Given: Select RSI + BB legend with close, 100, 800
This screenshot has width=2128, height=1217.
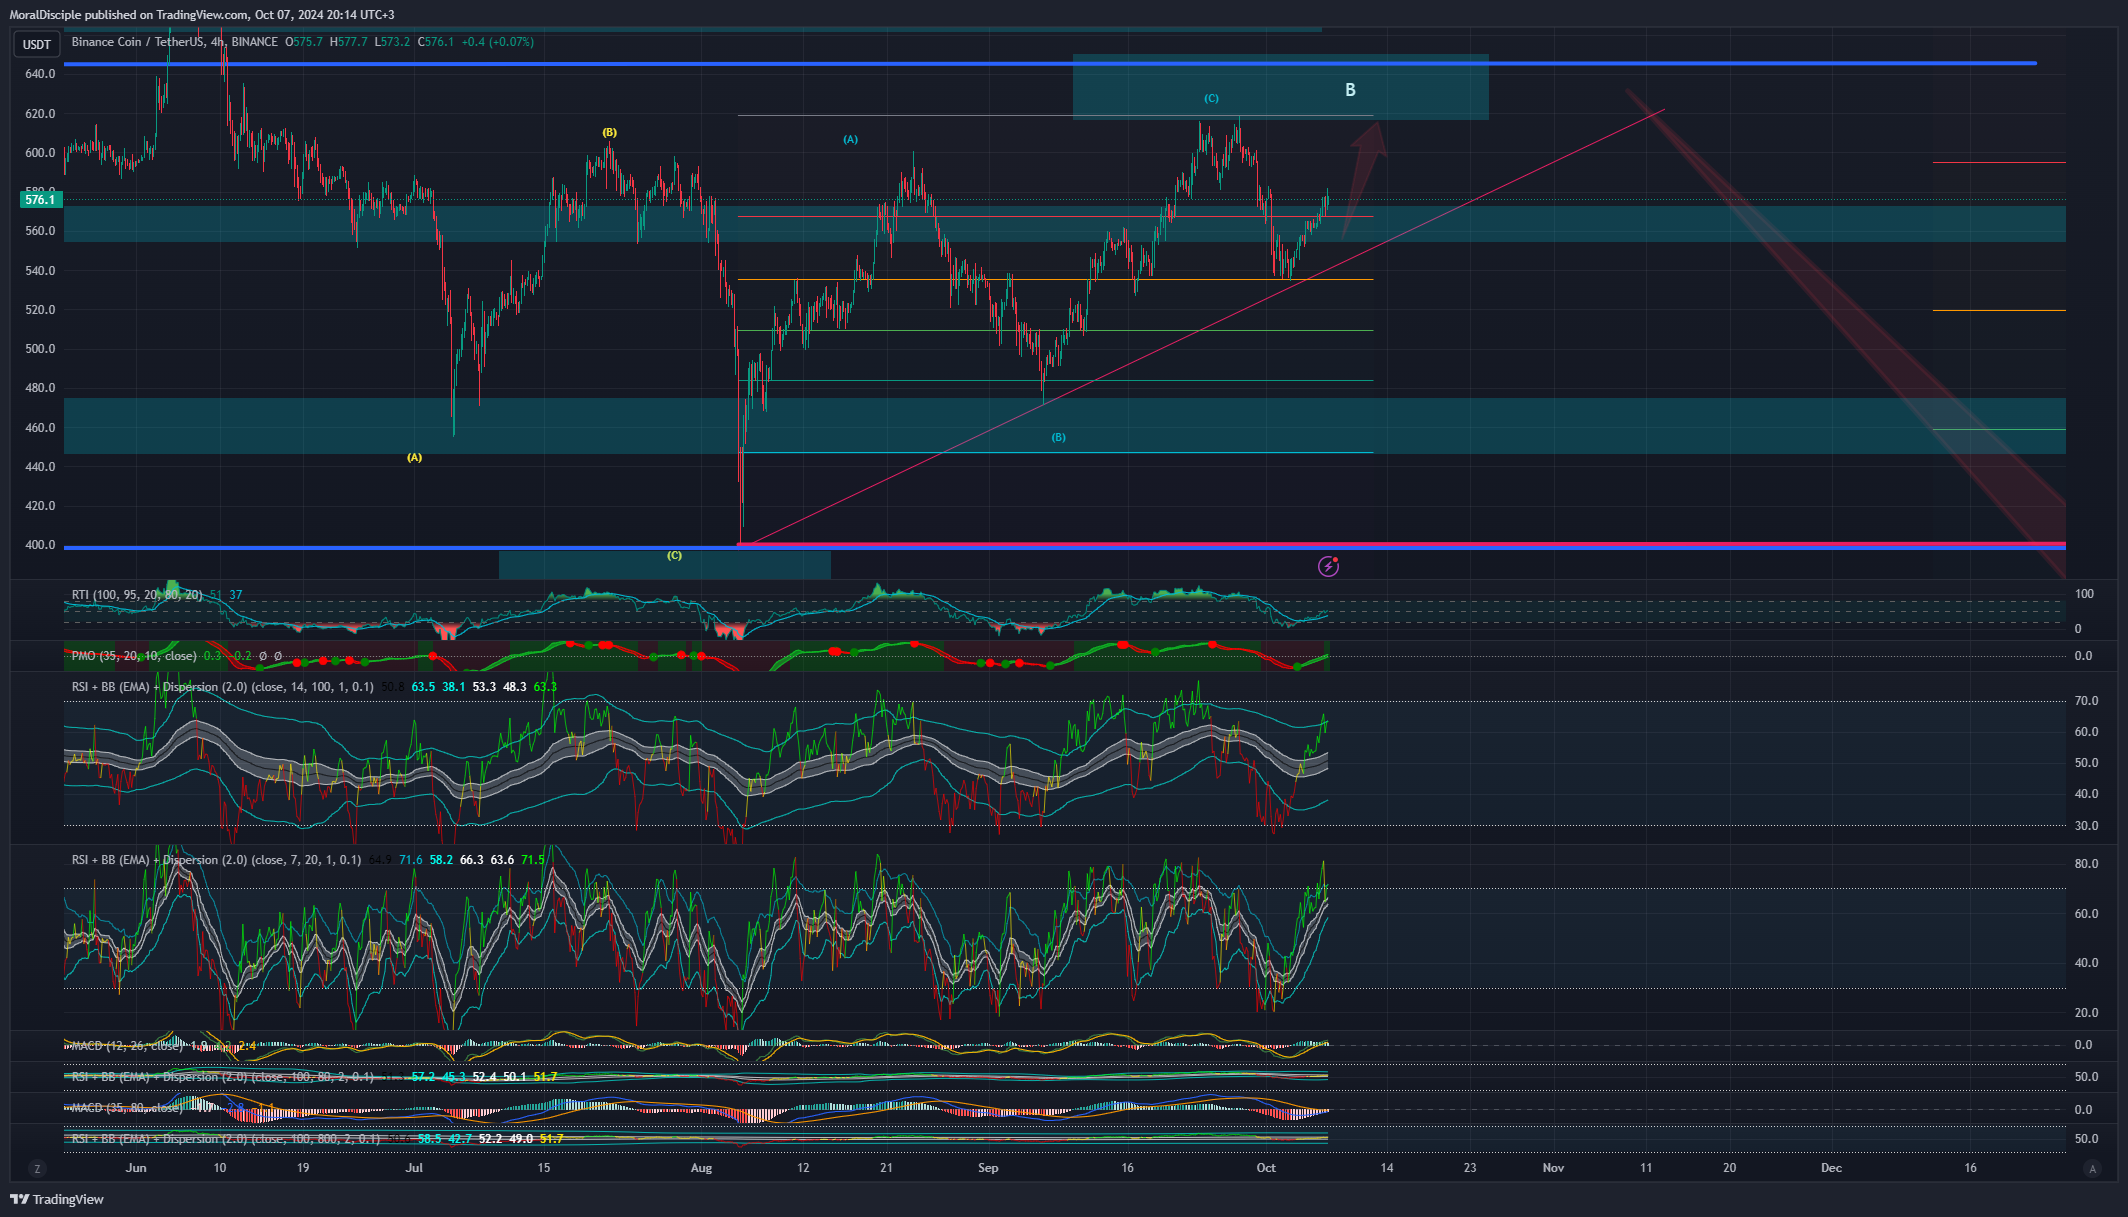Looking at the screenshot, I should click(x=226, y=1139).
